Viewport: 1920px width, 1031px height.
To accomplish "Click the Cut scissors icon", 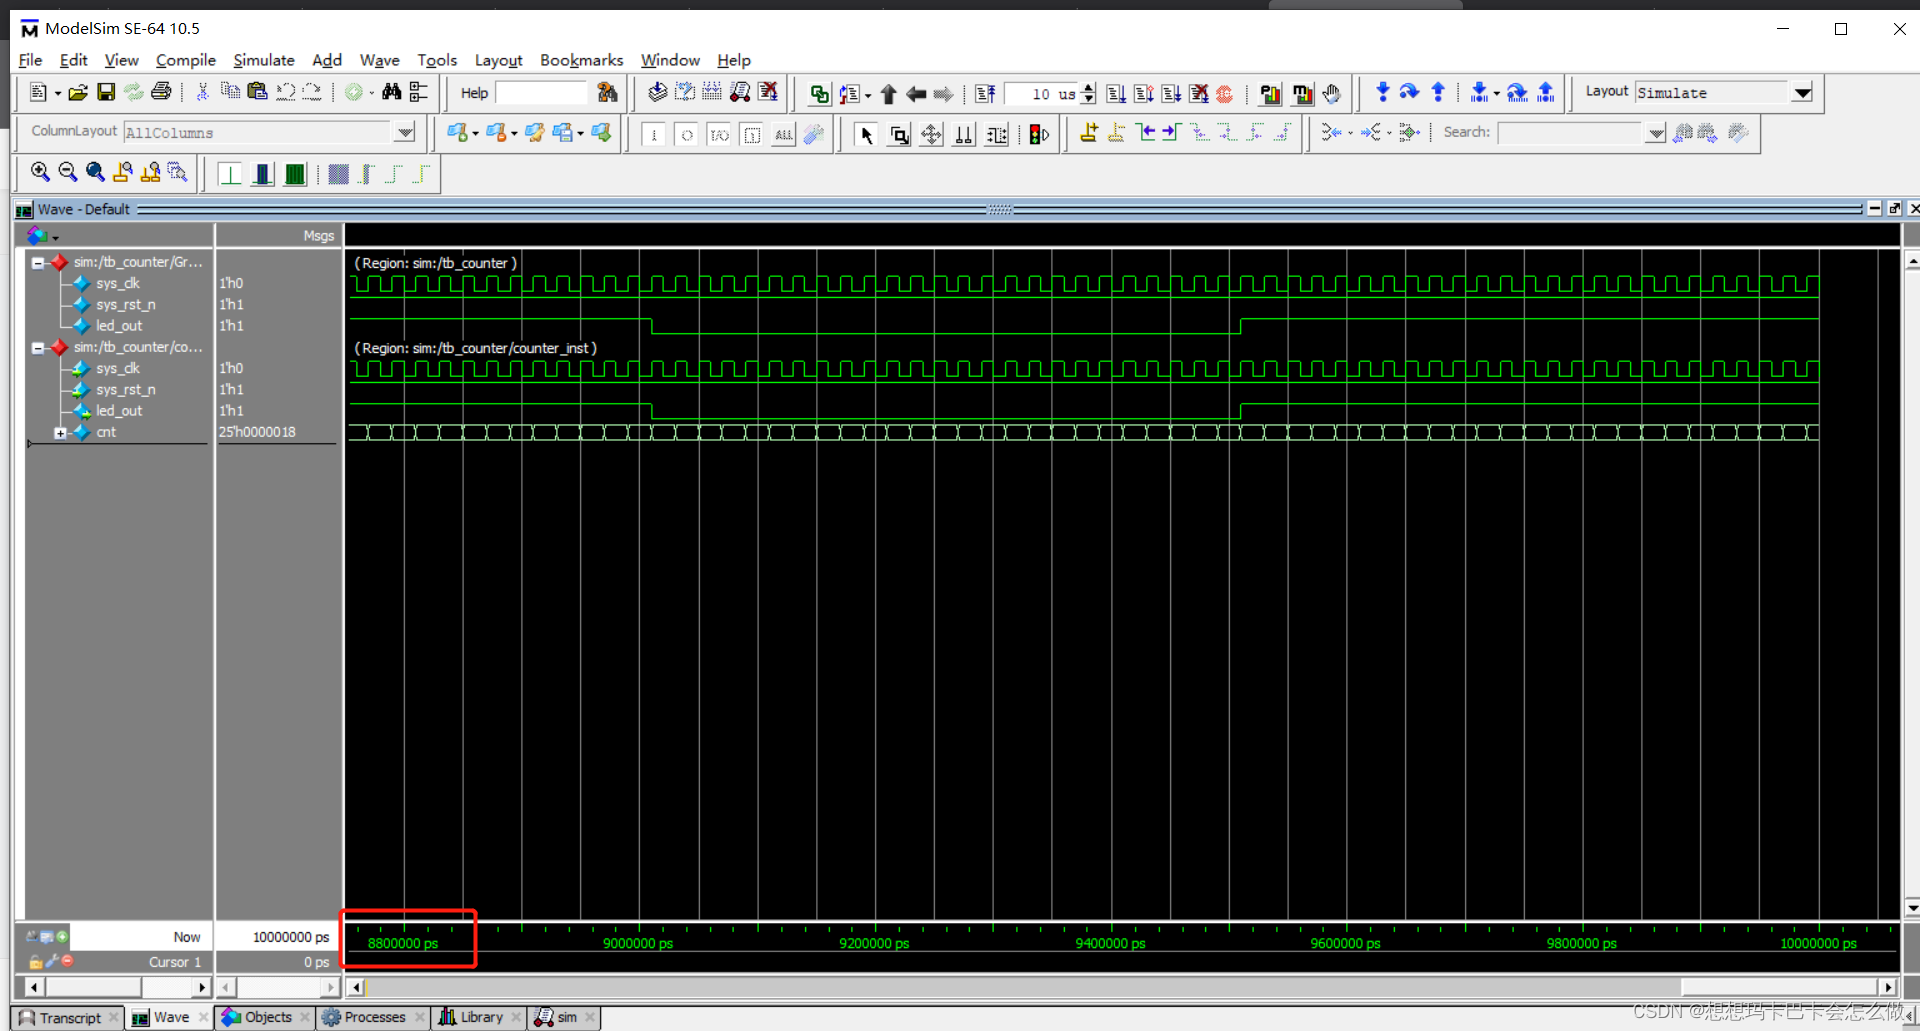I will 202,93.
